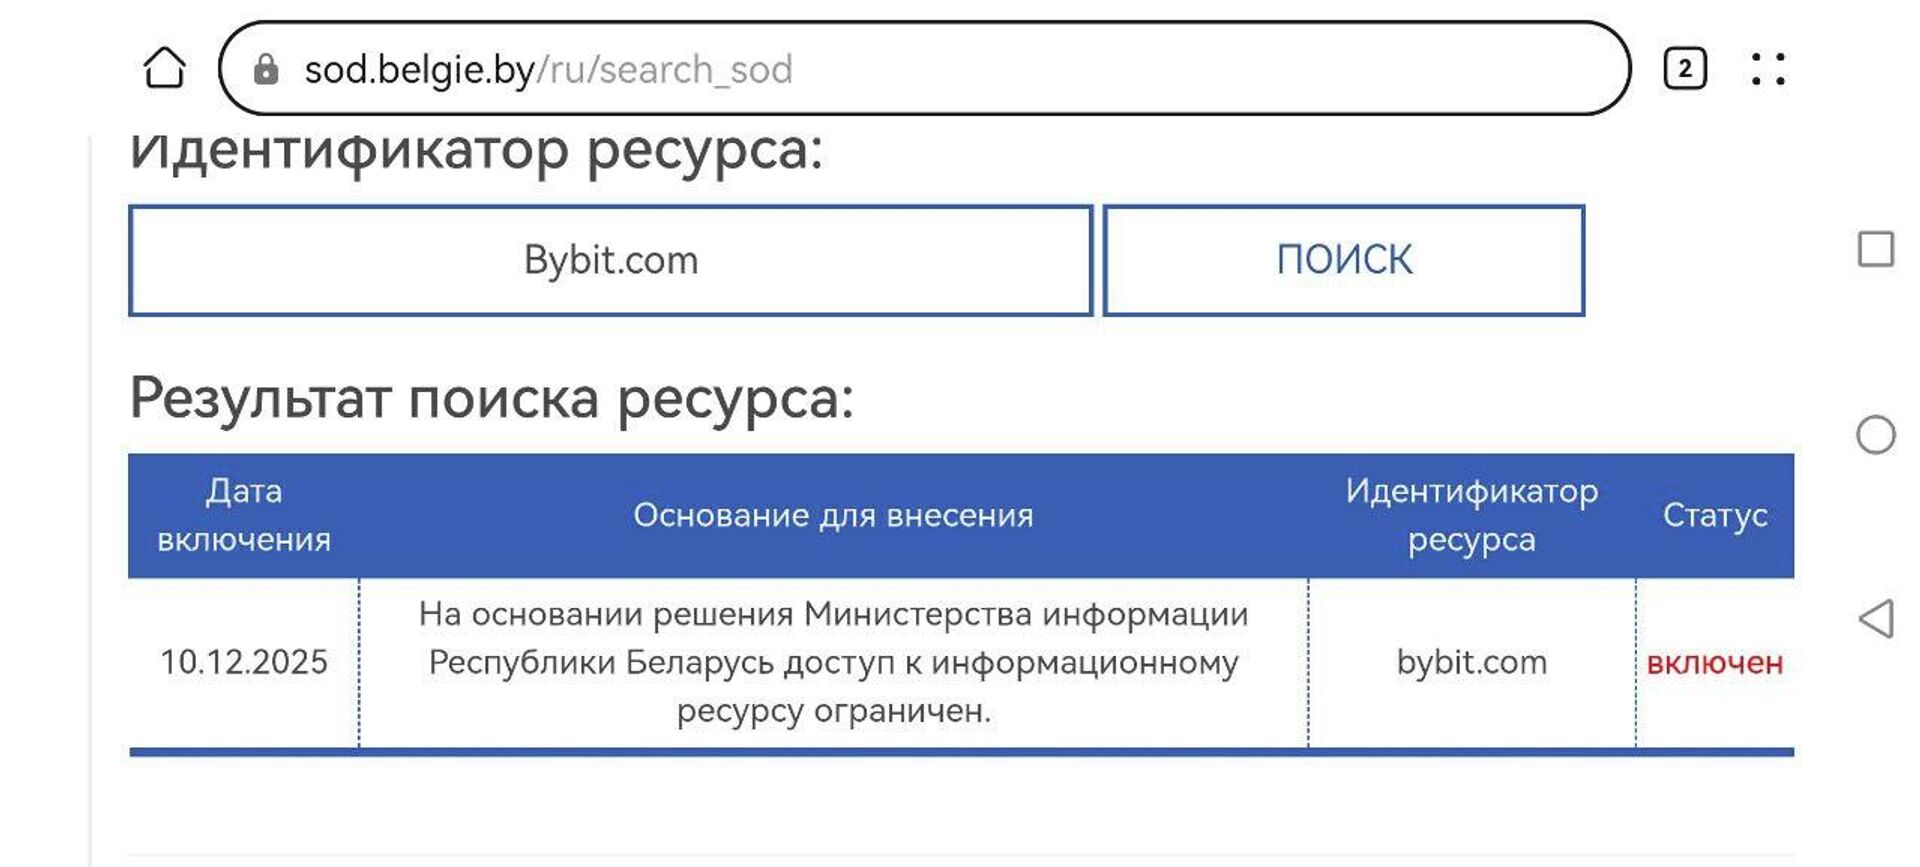The height and width of the screenshot is (867, 1920).
Task: Click the Основание для внесения column header
Action: point(832,516)
